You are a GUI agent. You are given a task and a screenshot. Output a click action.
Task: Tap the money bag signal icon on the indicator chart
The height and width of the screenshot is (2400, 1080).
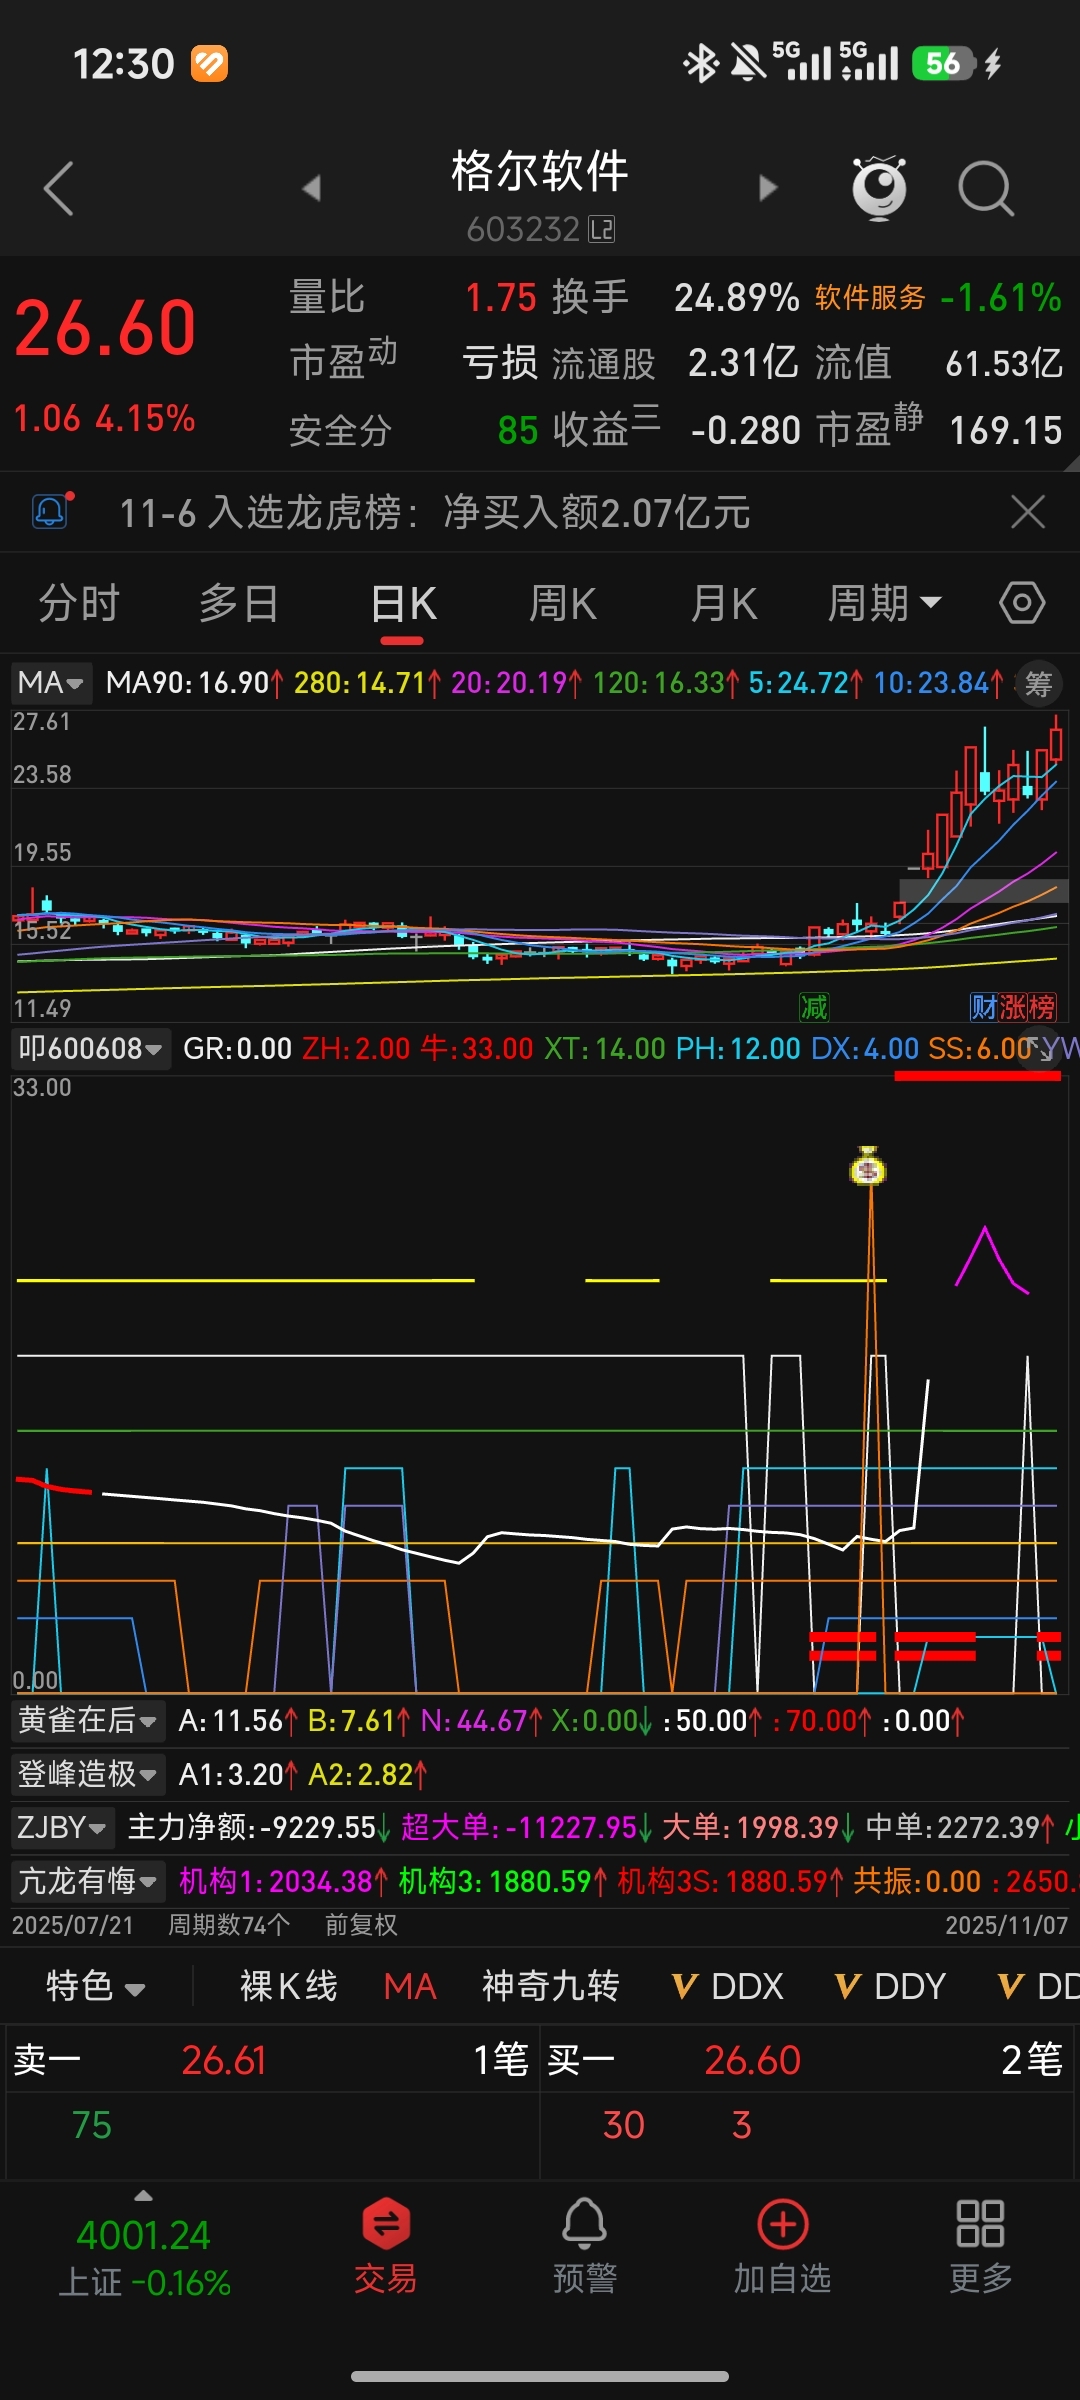click(868, 1166)
